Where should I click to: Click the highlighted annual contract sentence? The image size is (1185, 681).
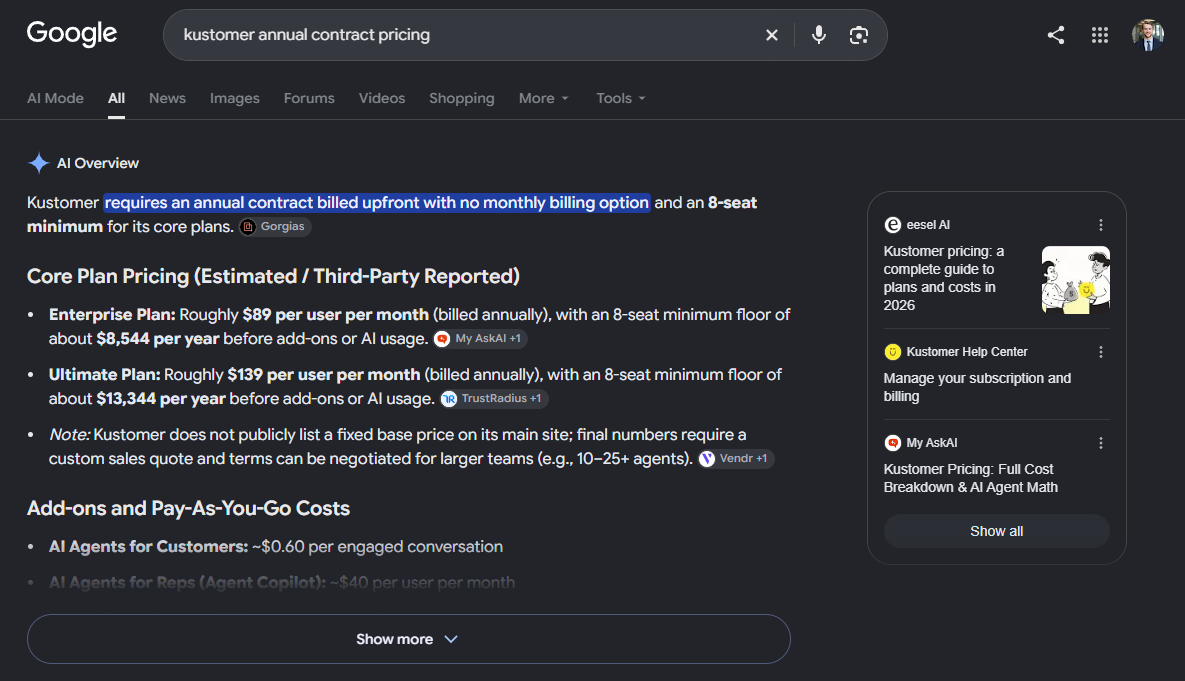[x=376, y=203]
